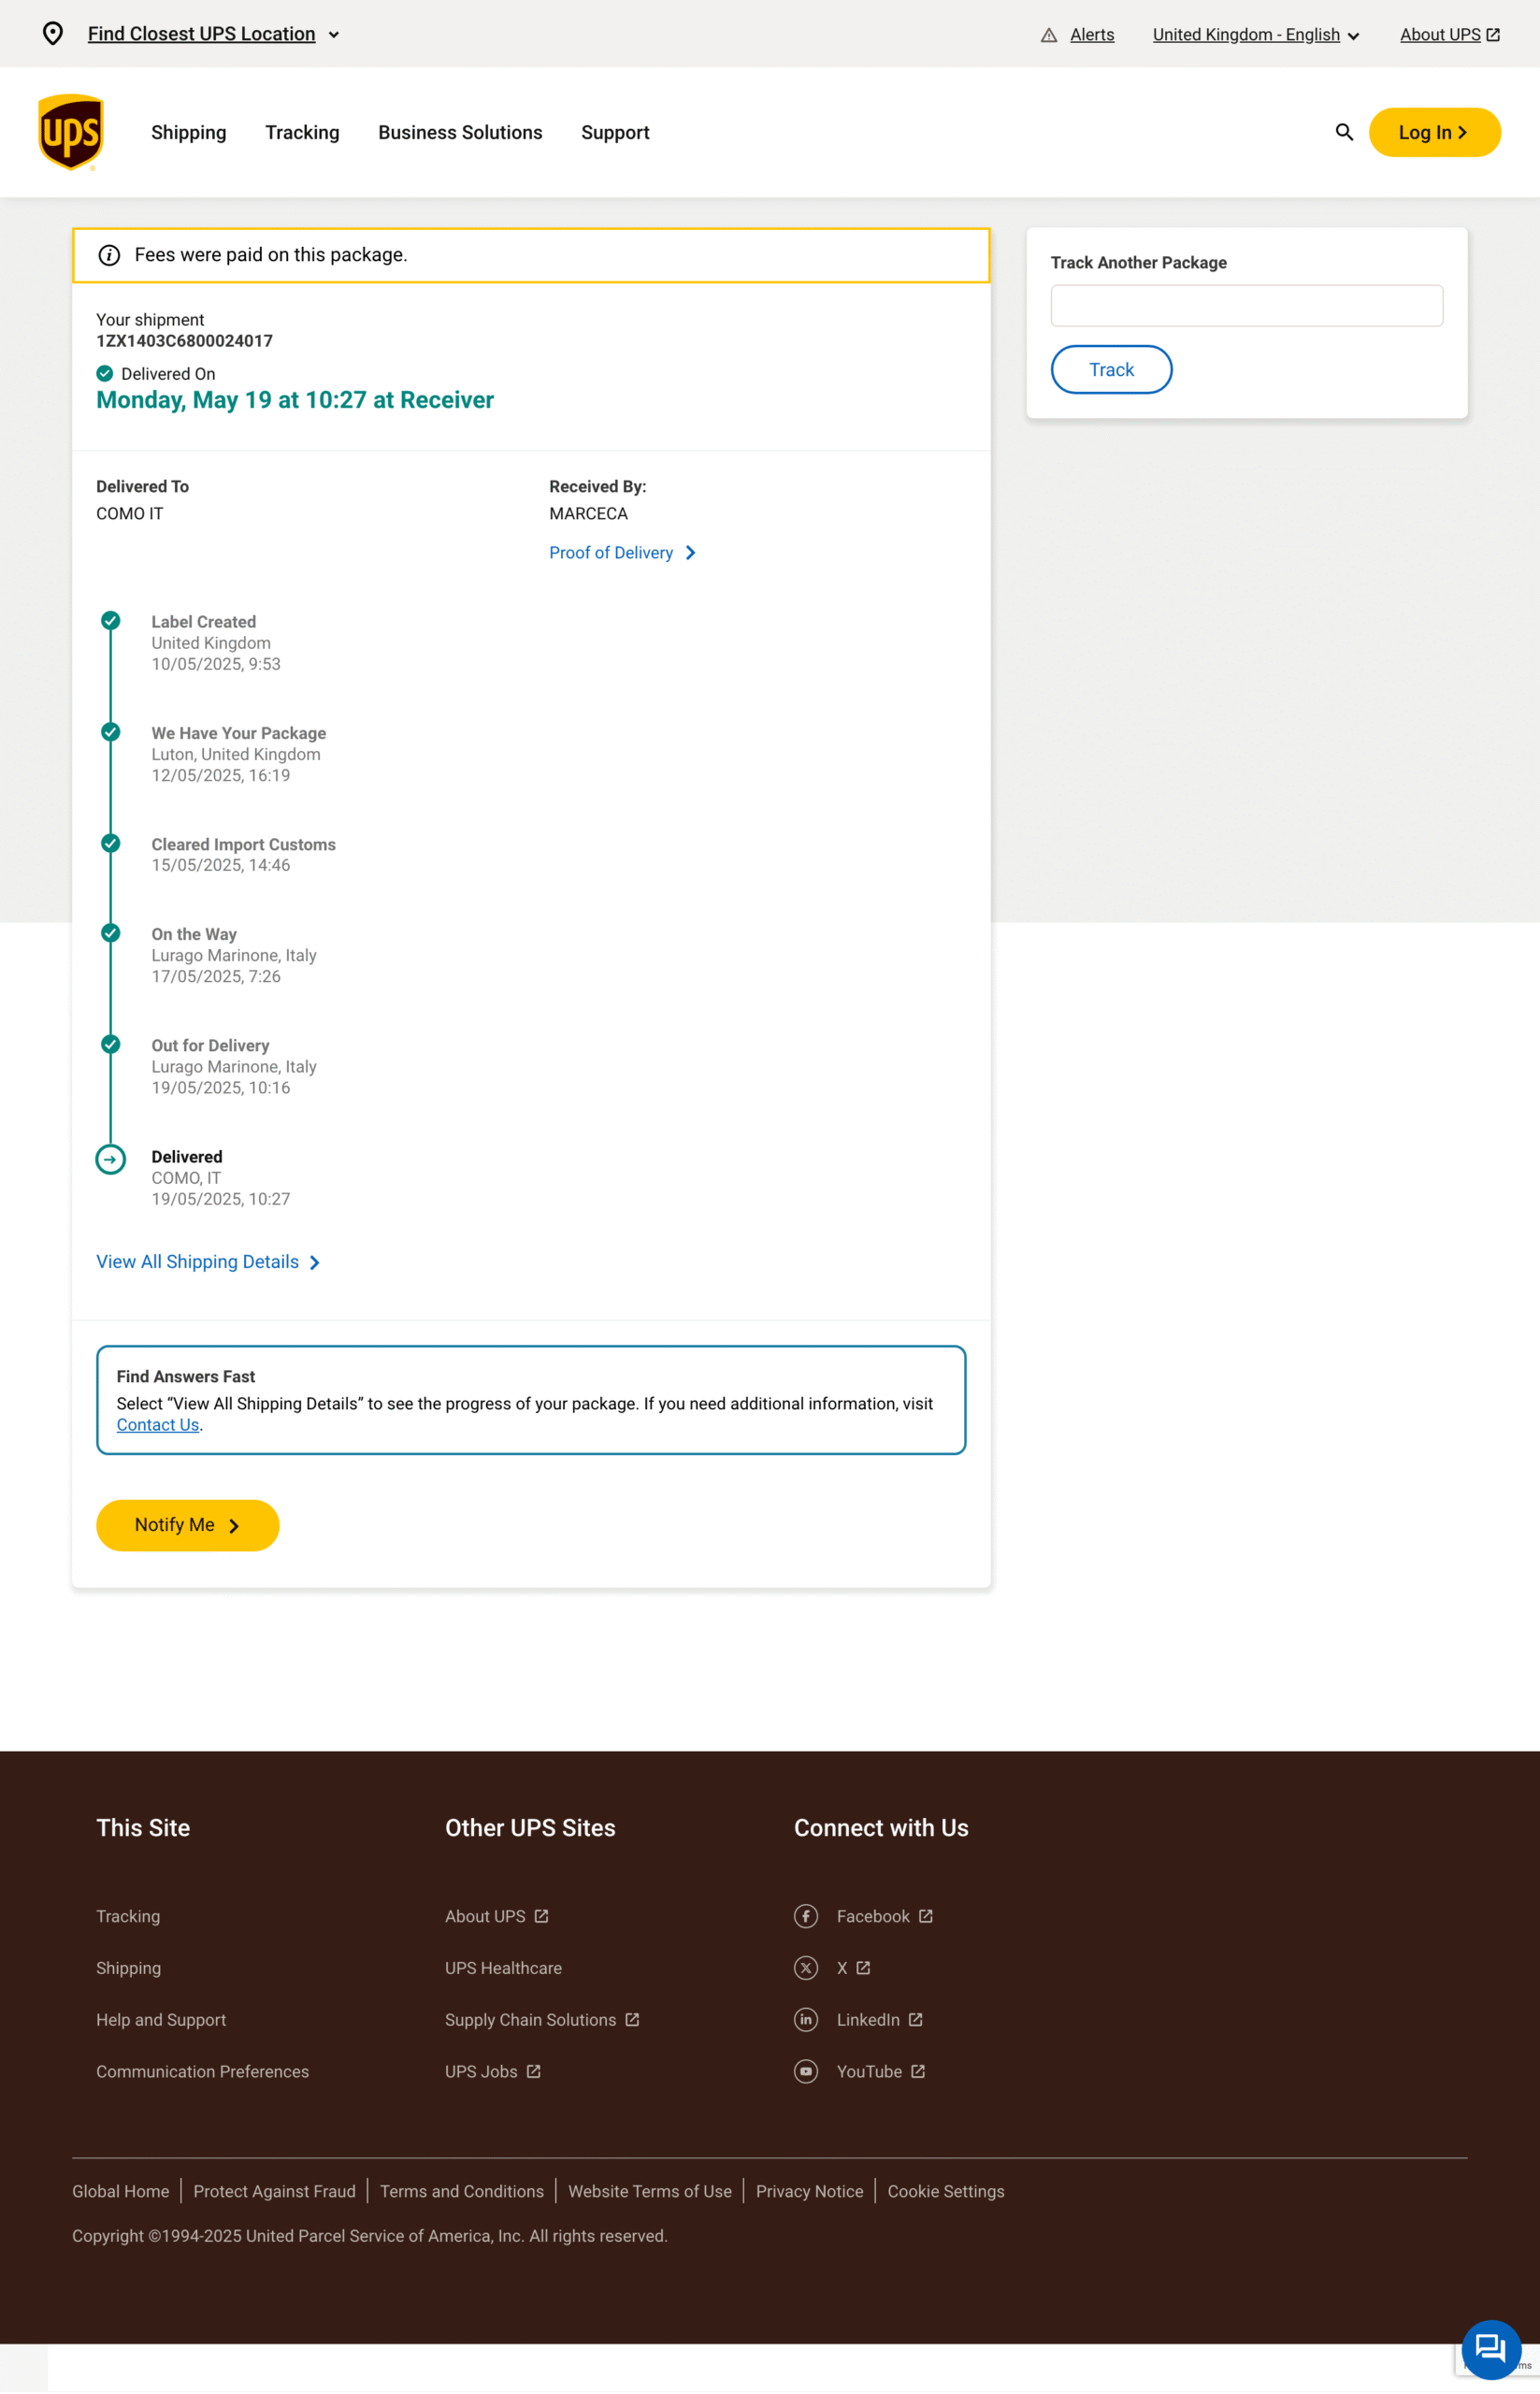Screen dimensions: 1540x2394
Task: Open Privacy Notice link
Action: (809, 2192)
